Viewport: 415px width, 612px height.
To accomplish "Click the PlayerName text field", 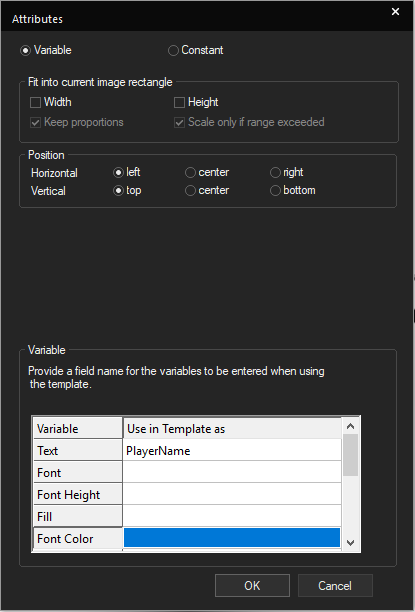I will point(232,451).
